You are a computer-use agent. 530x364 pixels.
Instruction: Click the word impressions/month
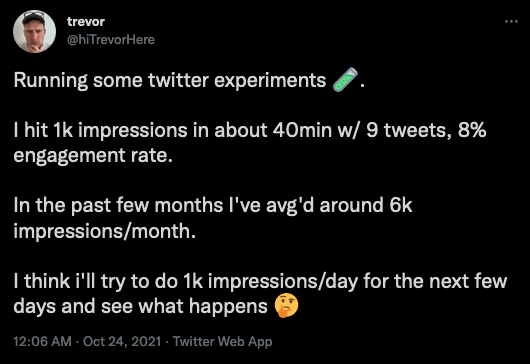[x=105, y=231]
